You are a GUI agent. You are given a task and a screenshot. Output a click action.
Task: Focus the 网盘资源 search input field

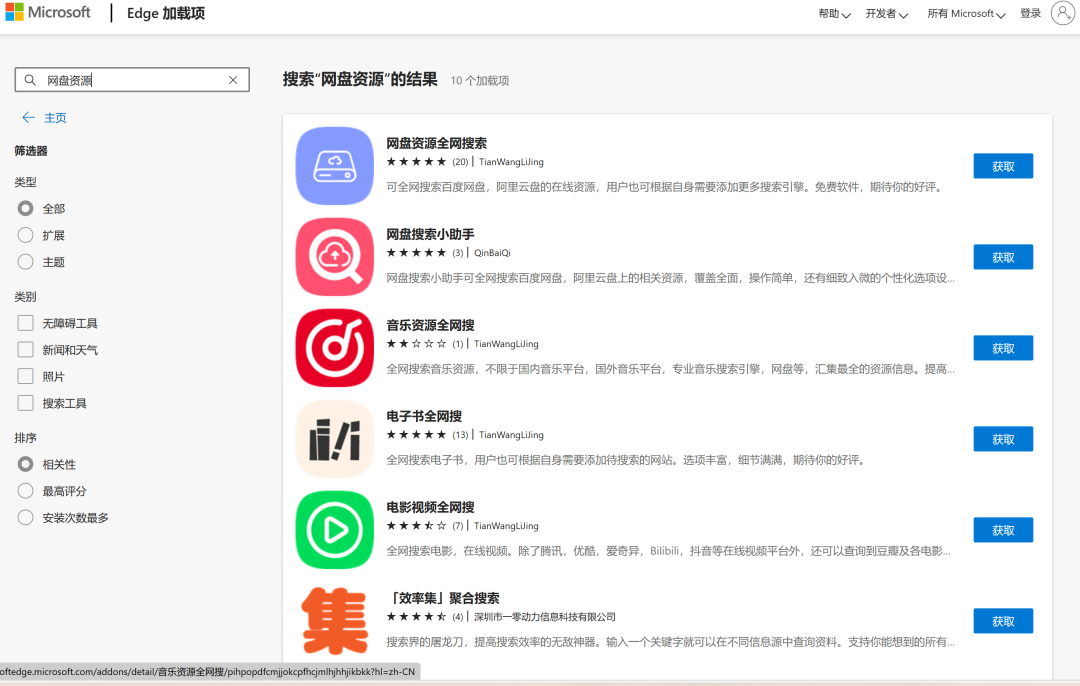132,80
